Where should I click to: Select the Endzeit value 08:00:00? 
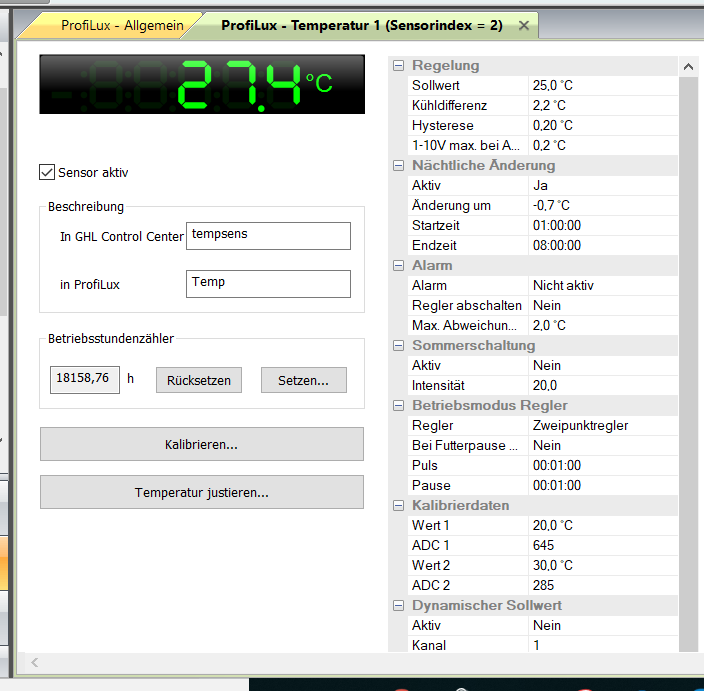tap(603, 246)
